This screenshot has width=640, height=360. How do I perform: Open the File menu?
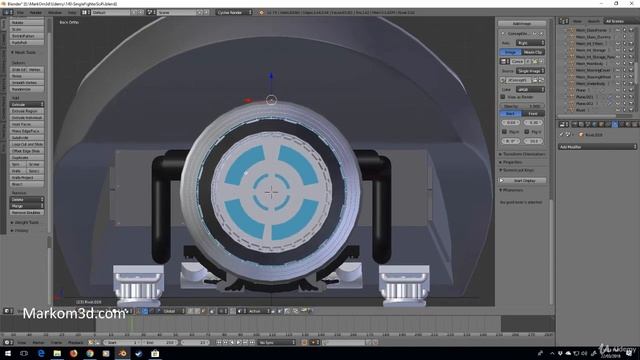(x=20, y=12)
